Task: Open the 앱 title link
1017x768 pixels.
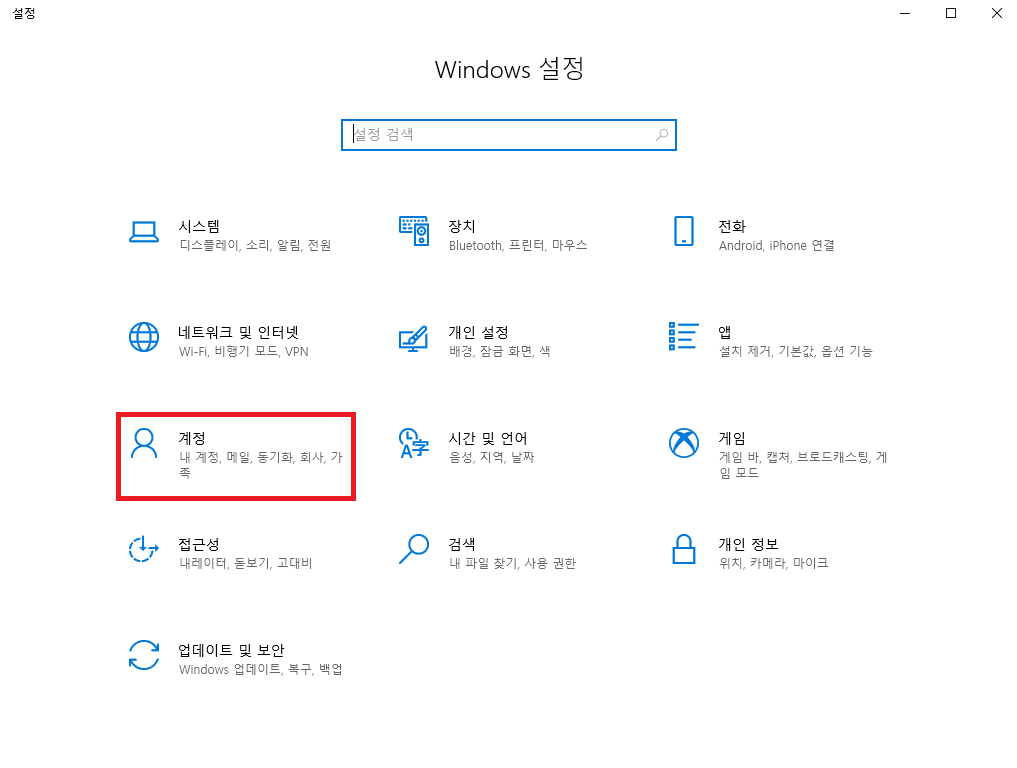Action: 724,332
